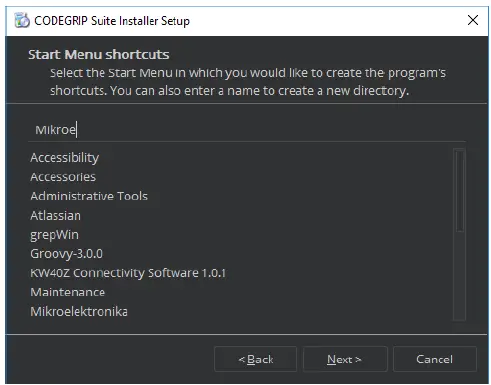Select the Mikroelektronika folder

pyautogui.click(x=79, y=312)
